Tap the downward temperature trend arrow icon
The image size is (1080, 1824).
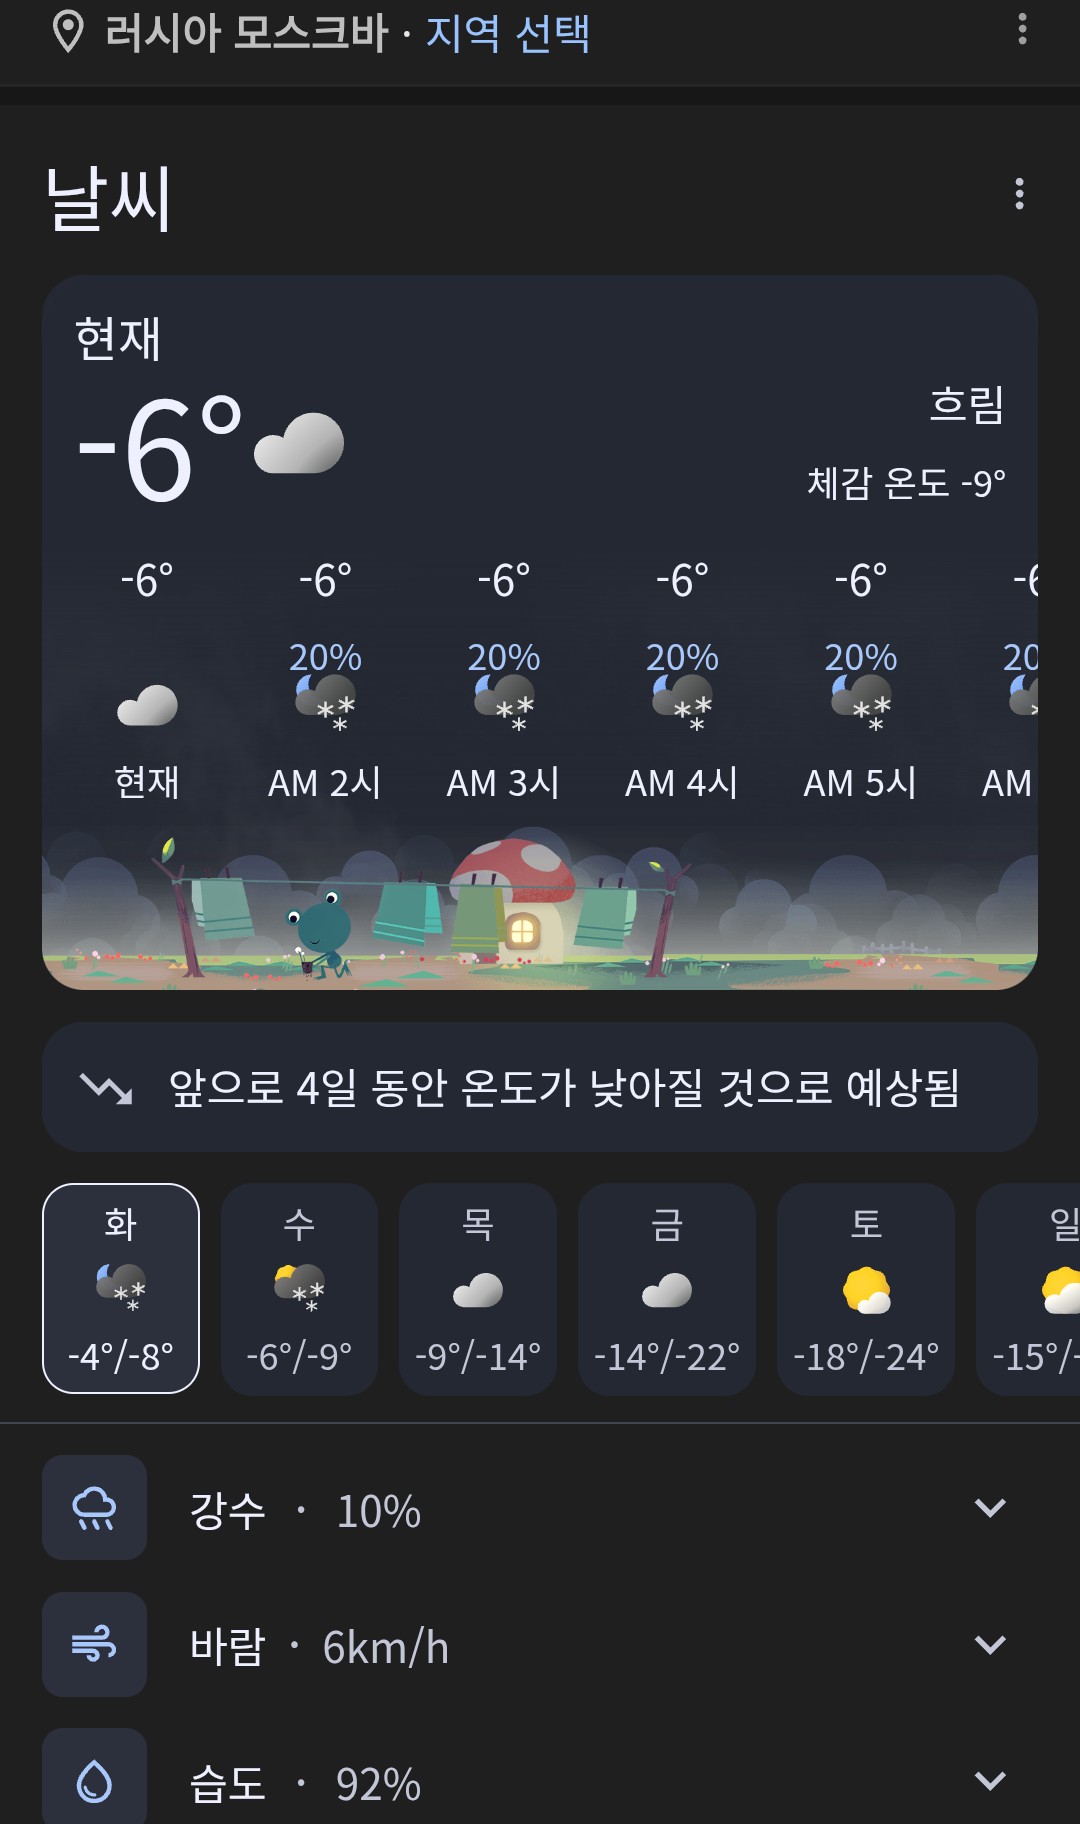pyautogui.click(x=106, y=1088)
